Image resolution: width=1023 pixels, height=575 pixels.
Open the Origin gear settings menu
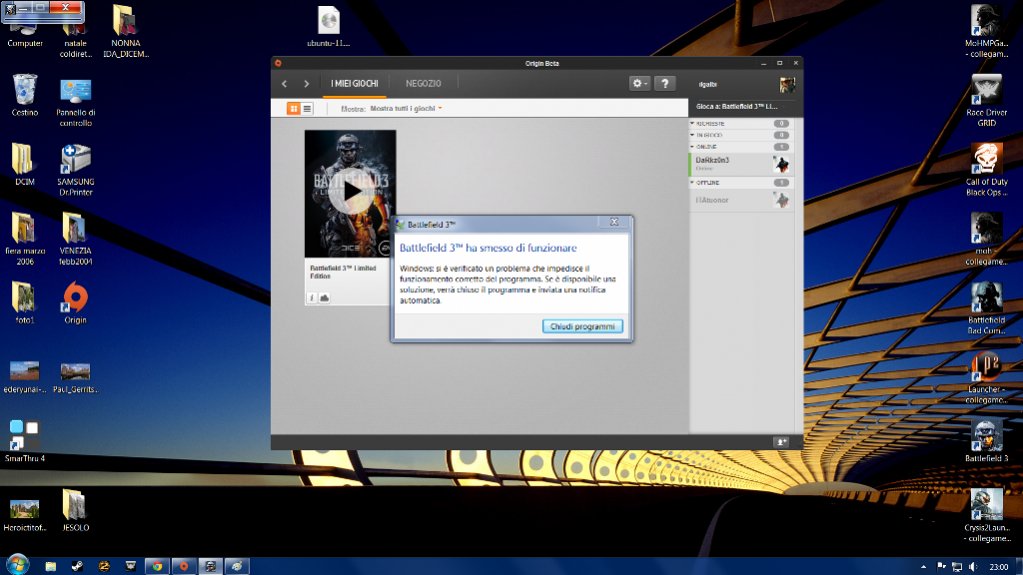tap(639, 84)
